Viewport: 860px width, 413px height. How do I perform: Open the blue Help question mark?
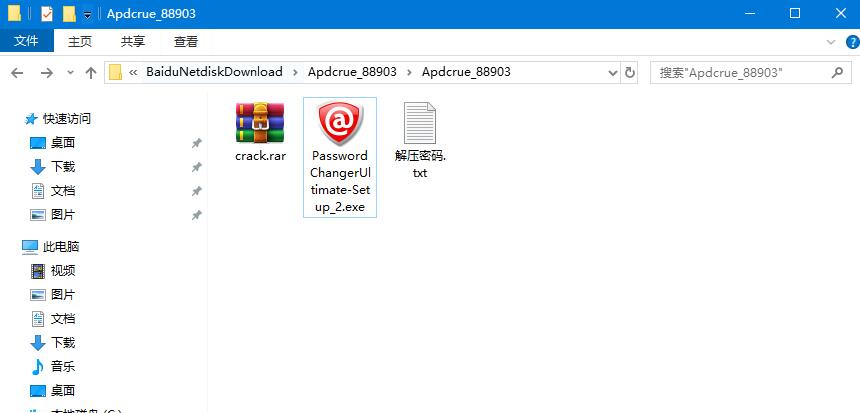(853, 42)
